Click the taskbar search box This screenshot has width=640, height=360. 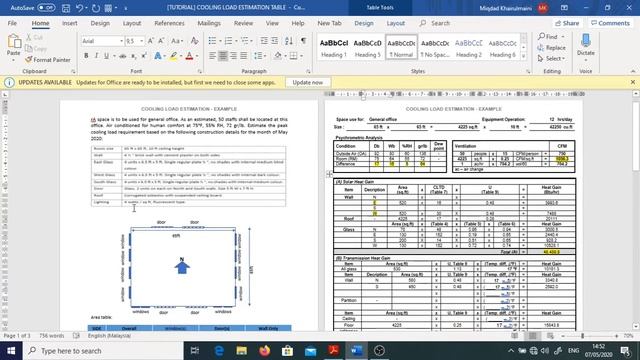(103, 351)
